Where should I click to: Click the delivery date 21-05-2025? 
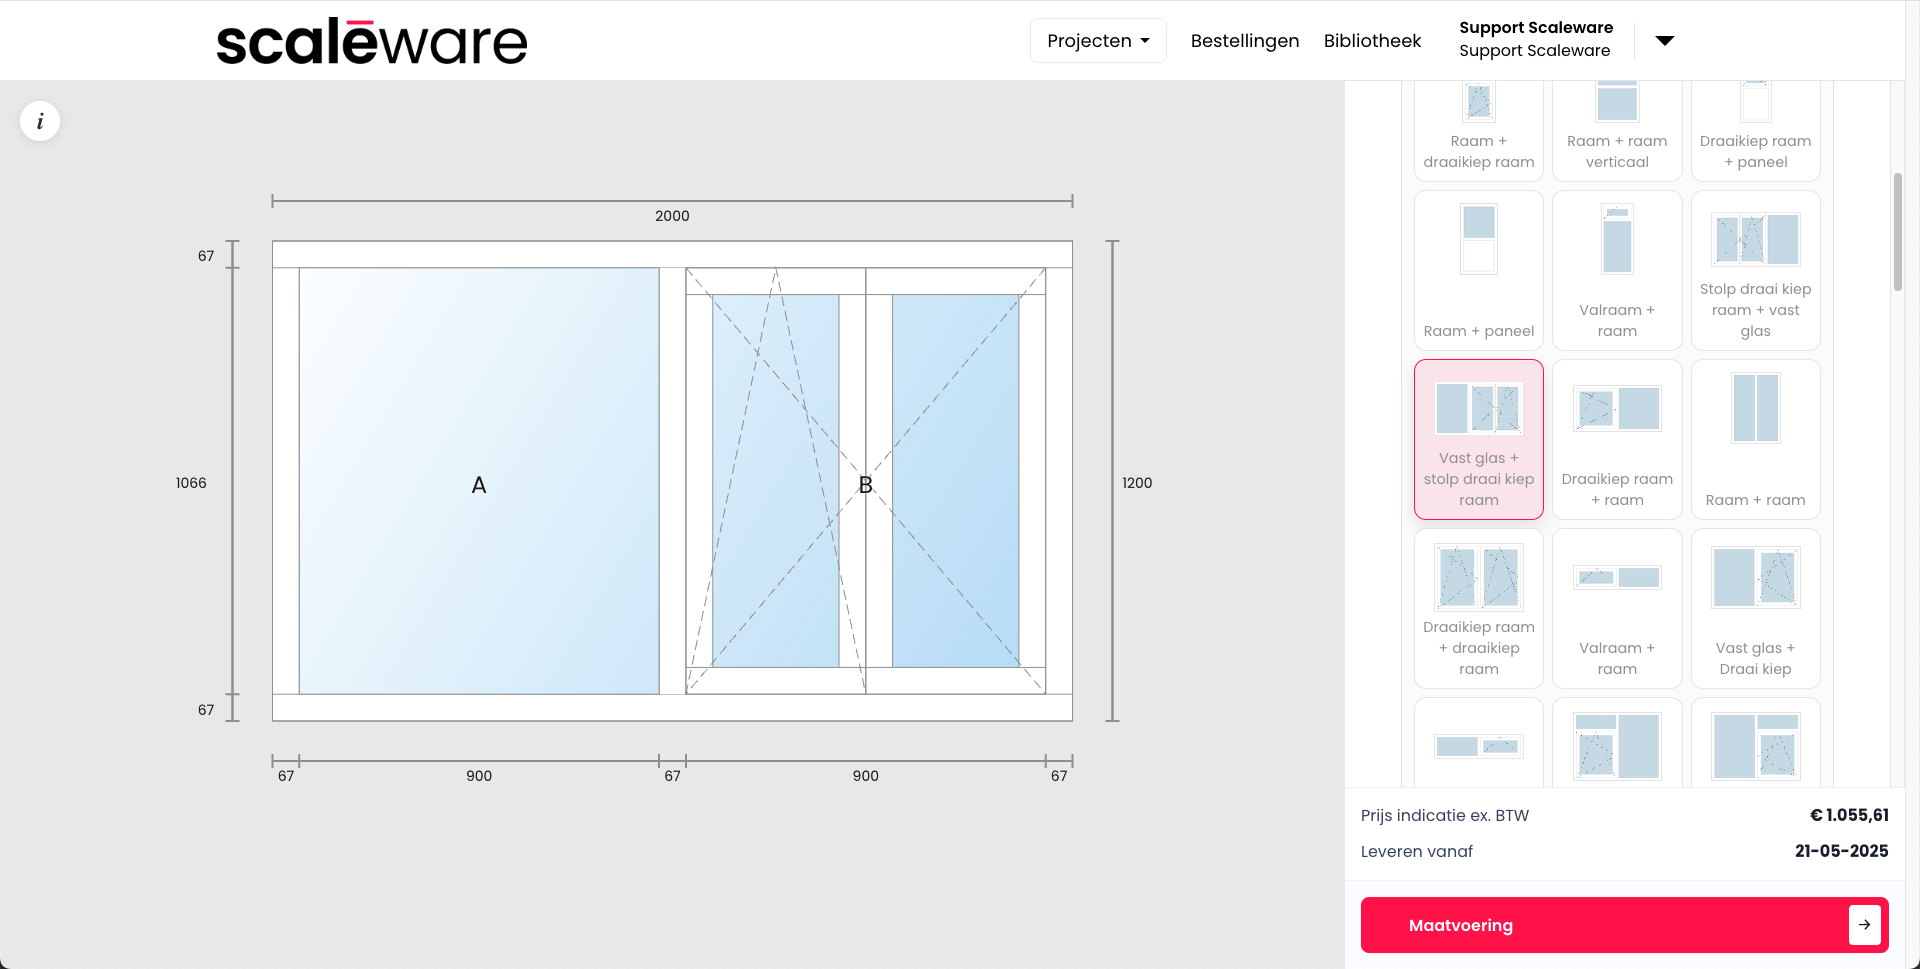click(x=1841, y=851)
